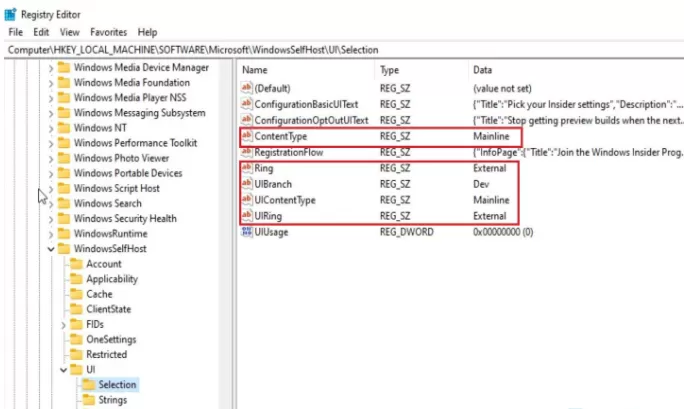684x409 pixels.
Task: Click the REG_DWORD type of UIUsage
Action: (x=407, y=232)
